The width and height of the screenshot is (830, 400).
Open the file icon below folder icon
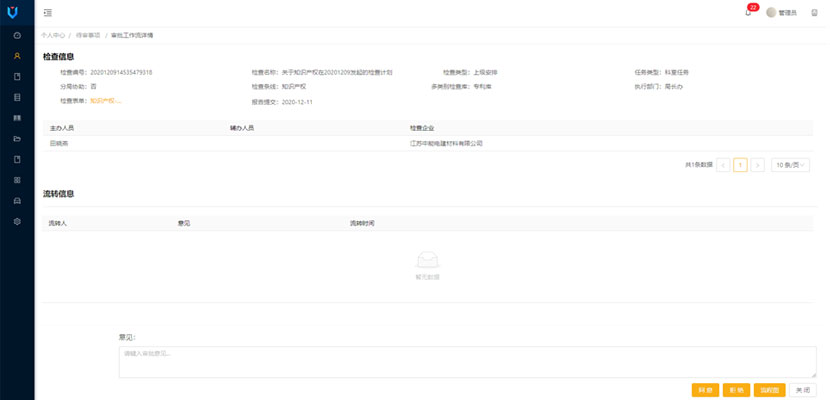click(x=17, y=159)
